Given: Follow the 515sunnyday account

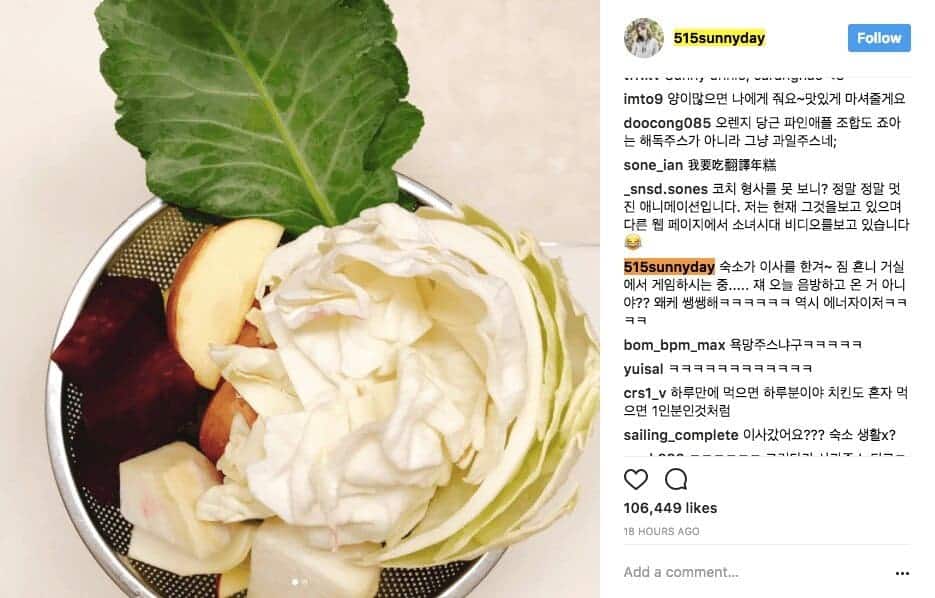Looking at the screenshot, I should pos(879,38).
